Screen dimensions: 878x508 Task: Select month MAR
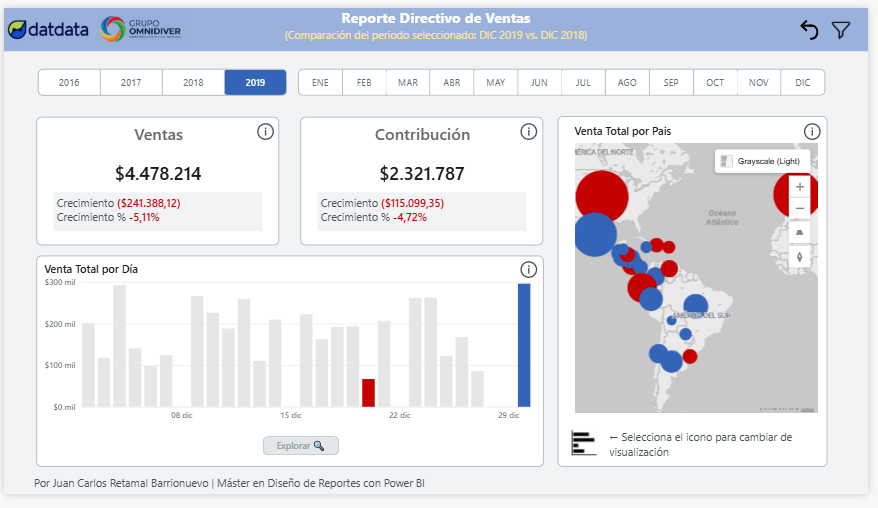tap(408, 82)
